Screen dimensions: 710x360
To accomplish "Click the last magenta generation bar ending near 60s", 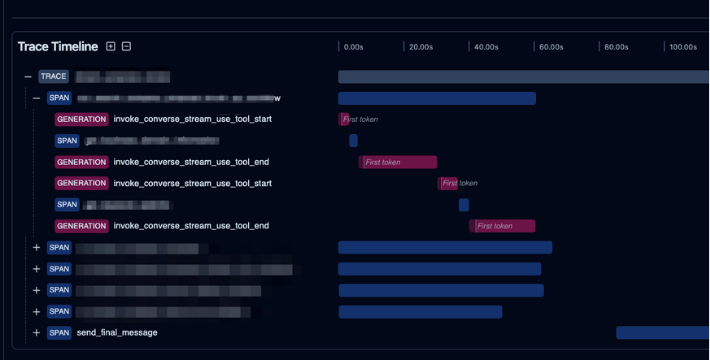I will click(x=502, y=226).
